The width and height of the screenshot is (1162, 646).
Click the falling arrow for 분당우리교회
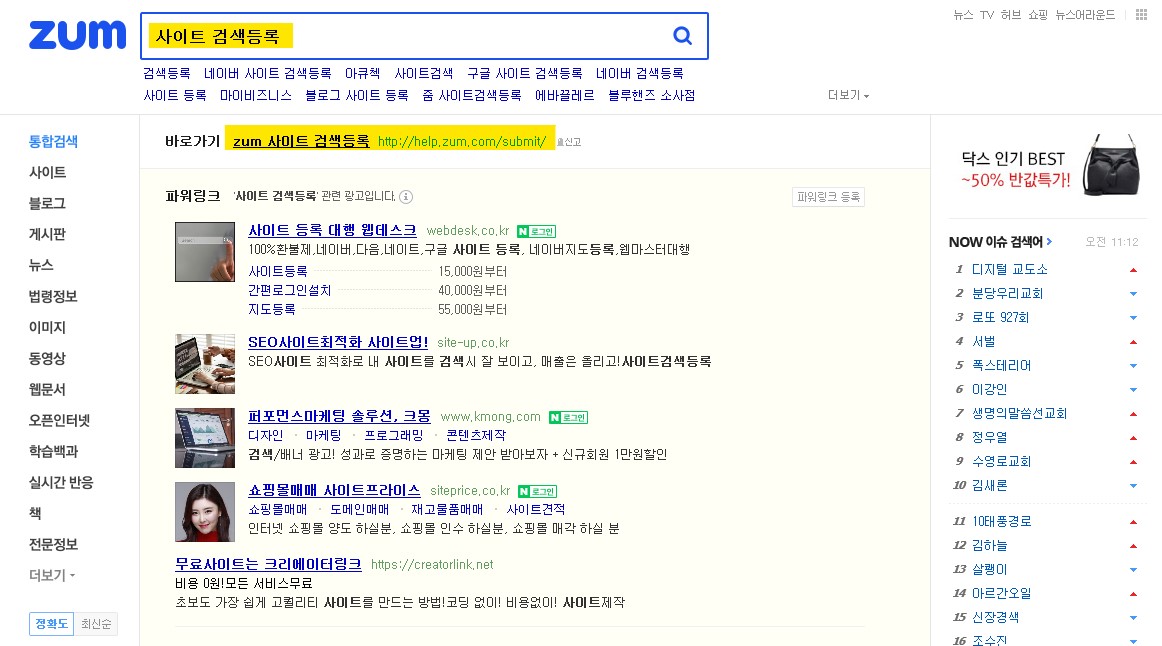click(x=1133, y=294)
